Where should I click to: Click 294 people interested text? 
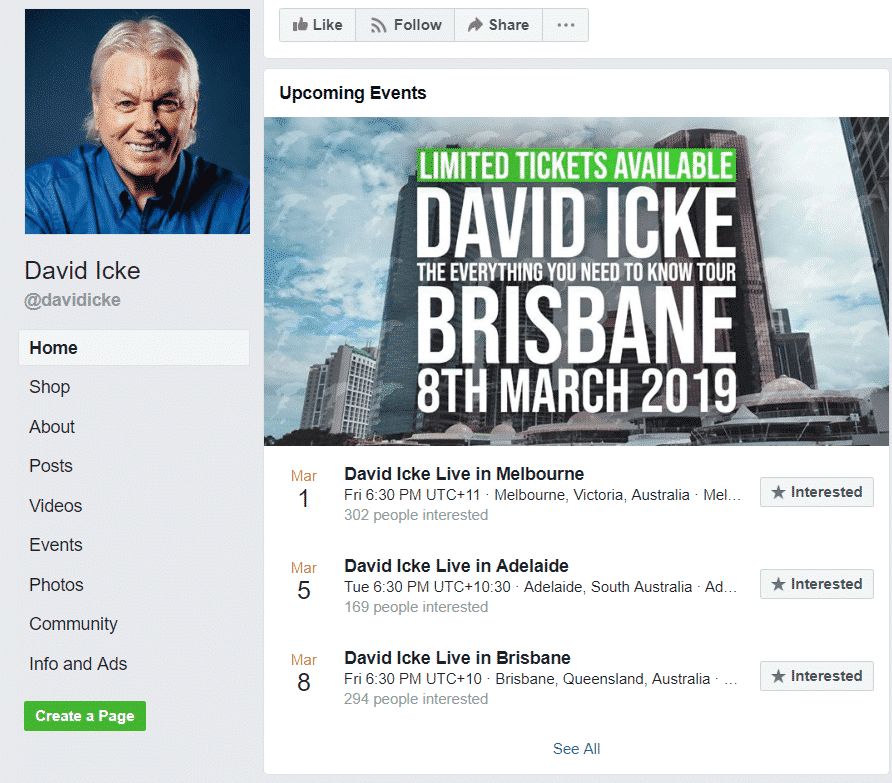[x=416, y=699]
